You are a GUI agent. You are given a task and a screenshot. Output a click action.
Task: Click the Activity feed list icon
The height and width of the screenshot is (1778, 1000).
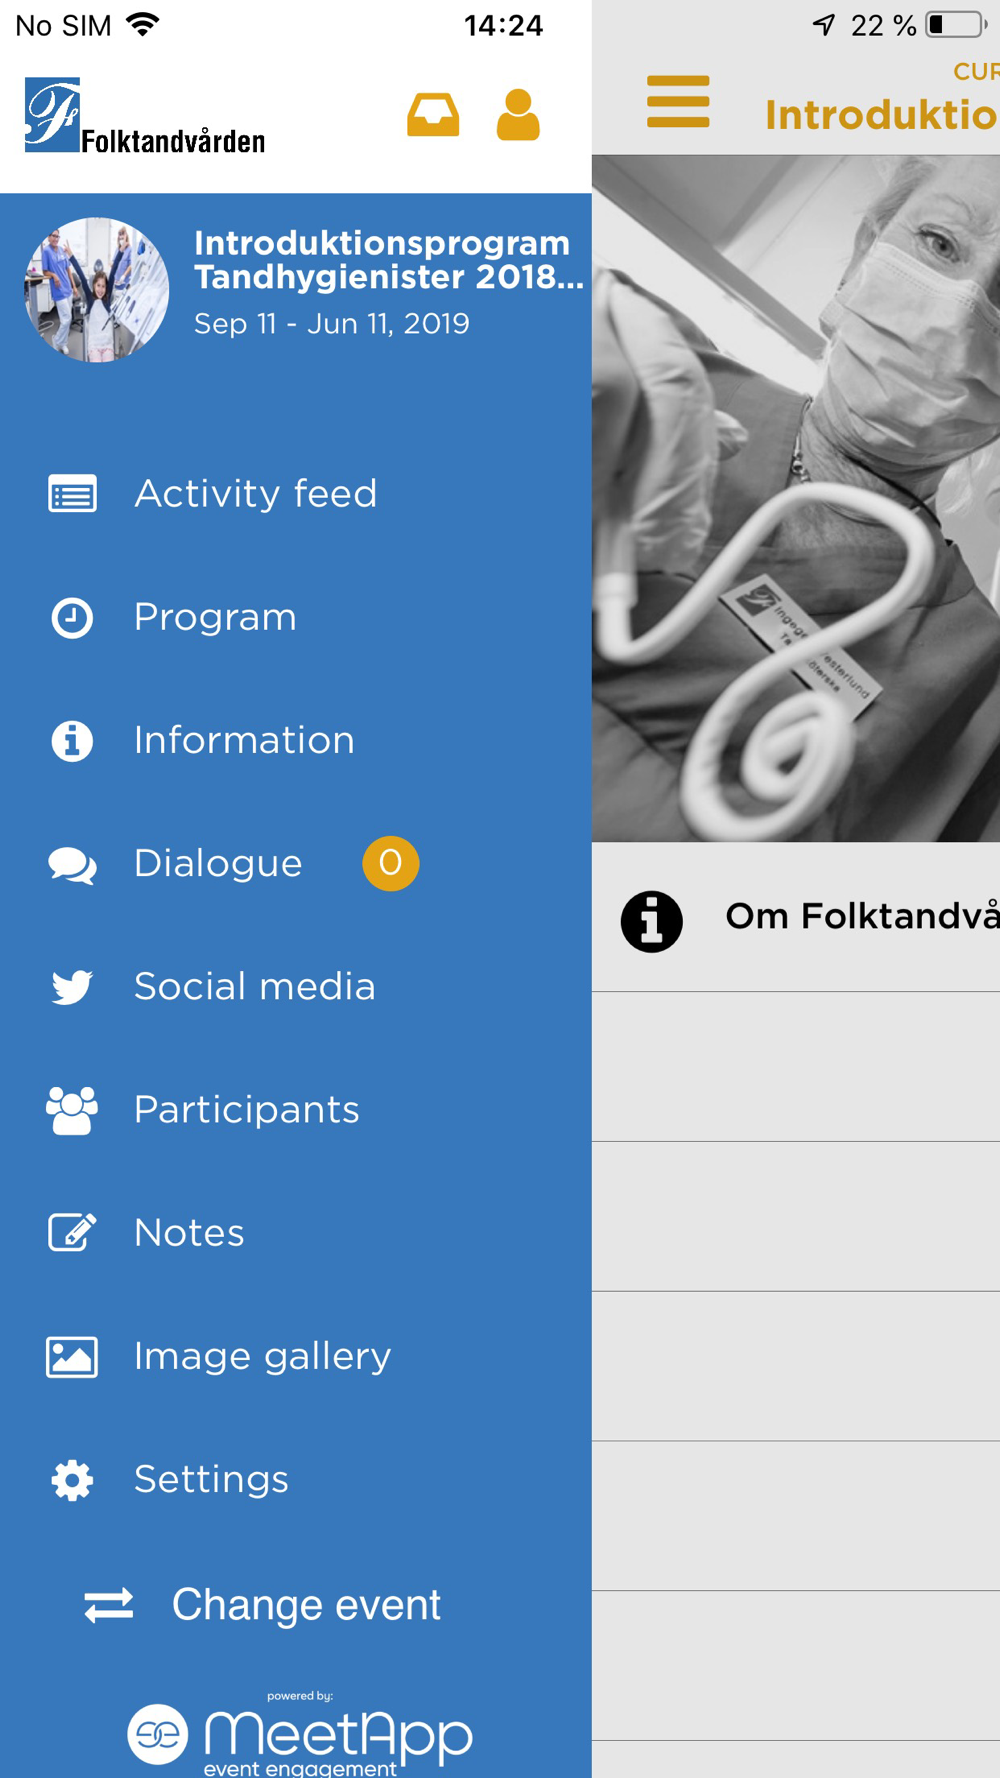pyautogui.click(x=72, y=494)
